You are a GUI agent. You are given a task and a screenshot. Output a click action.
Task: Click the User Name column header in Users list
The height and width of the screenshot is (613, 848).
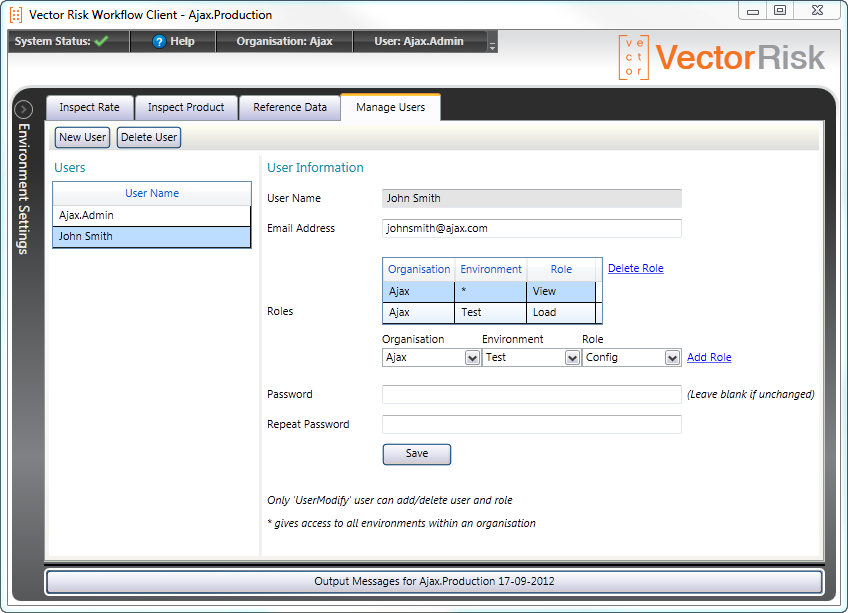152,193
